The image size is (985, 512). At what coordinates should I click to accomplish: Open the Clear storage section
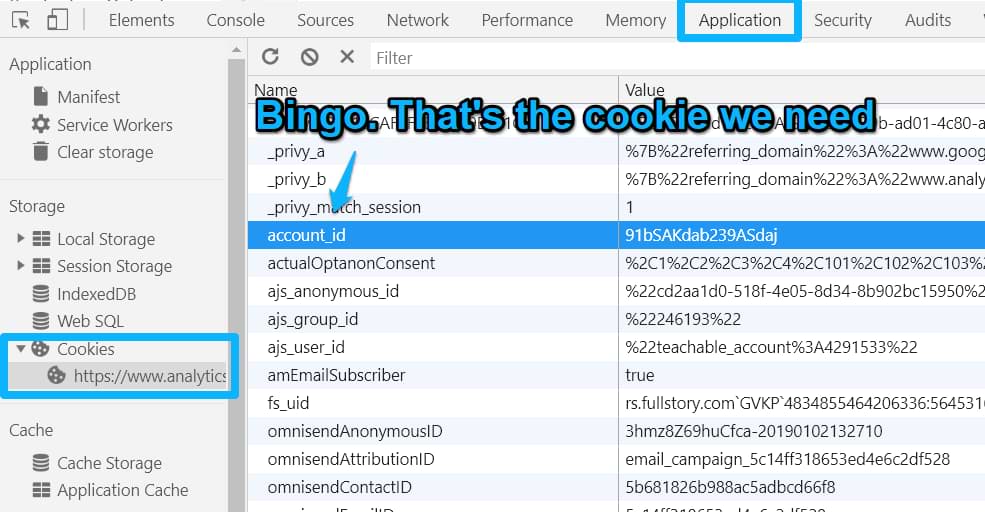(106, 152)
